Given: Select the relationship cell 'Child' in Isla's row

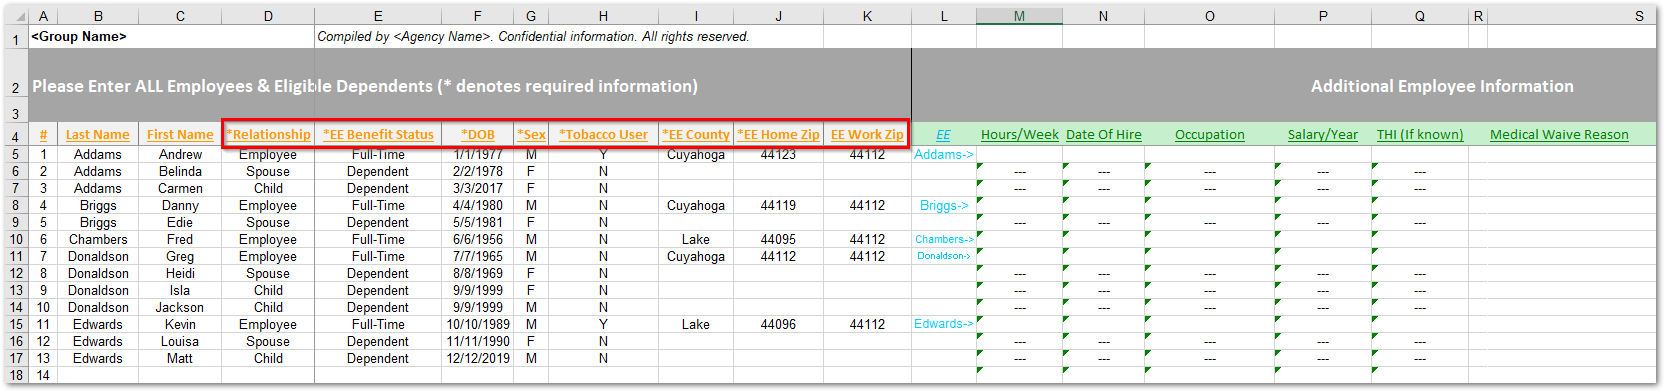Looking at the screenshot, I should coord(268,290).
